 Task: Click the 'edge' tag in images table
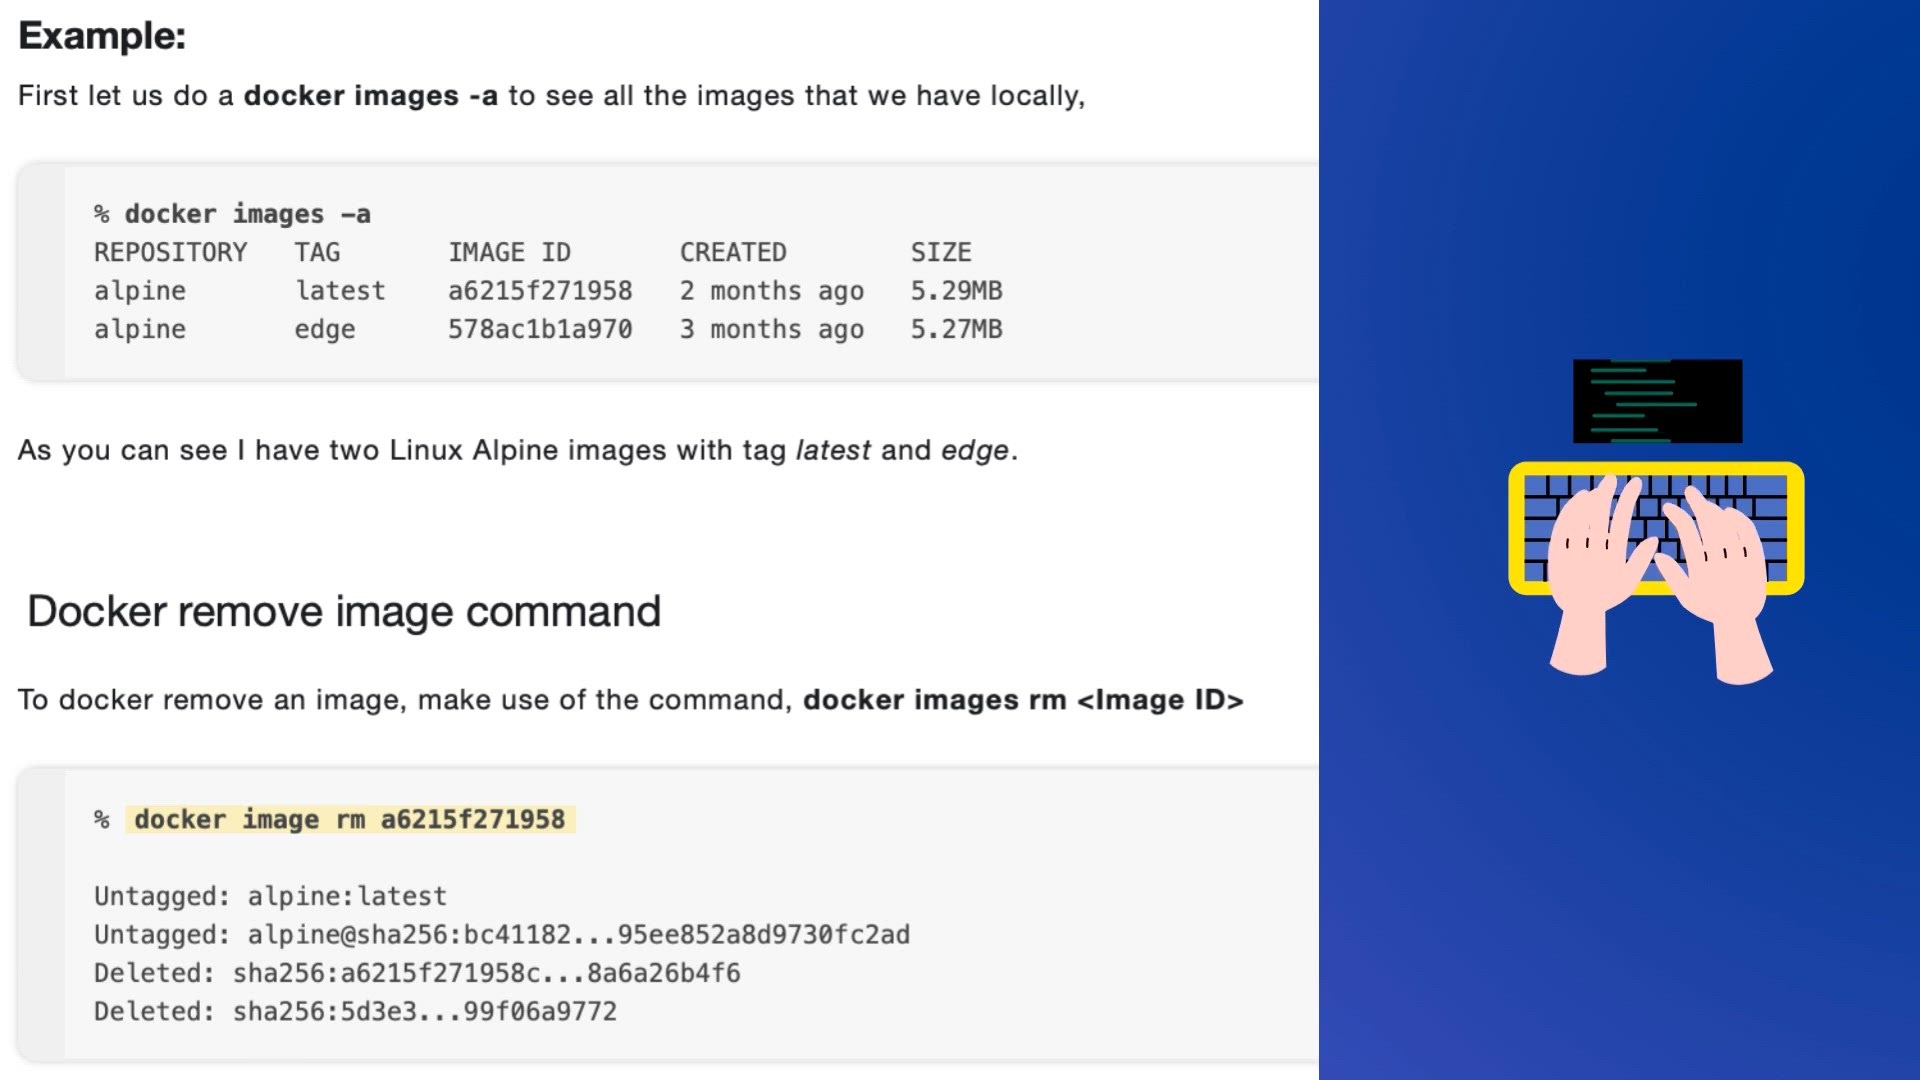pos(324,329)
